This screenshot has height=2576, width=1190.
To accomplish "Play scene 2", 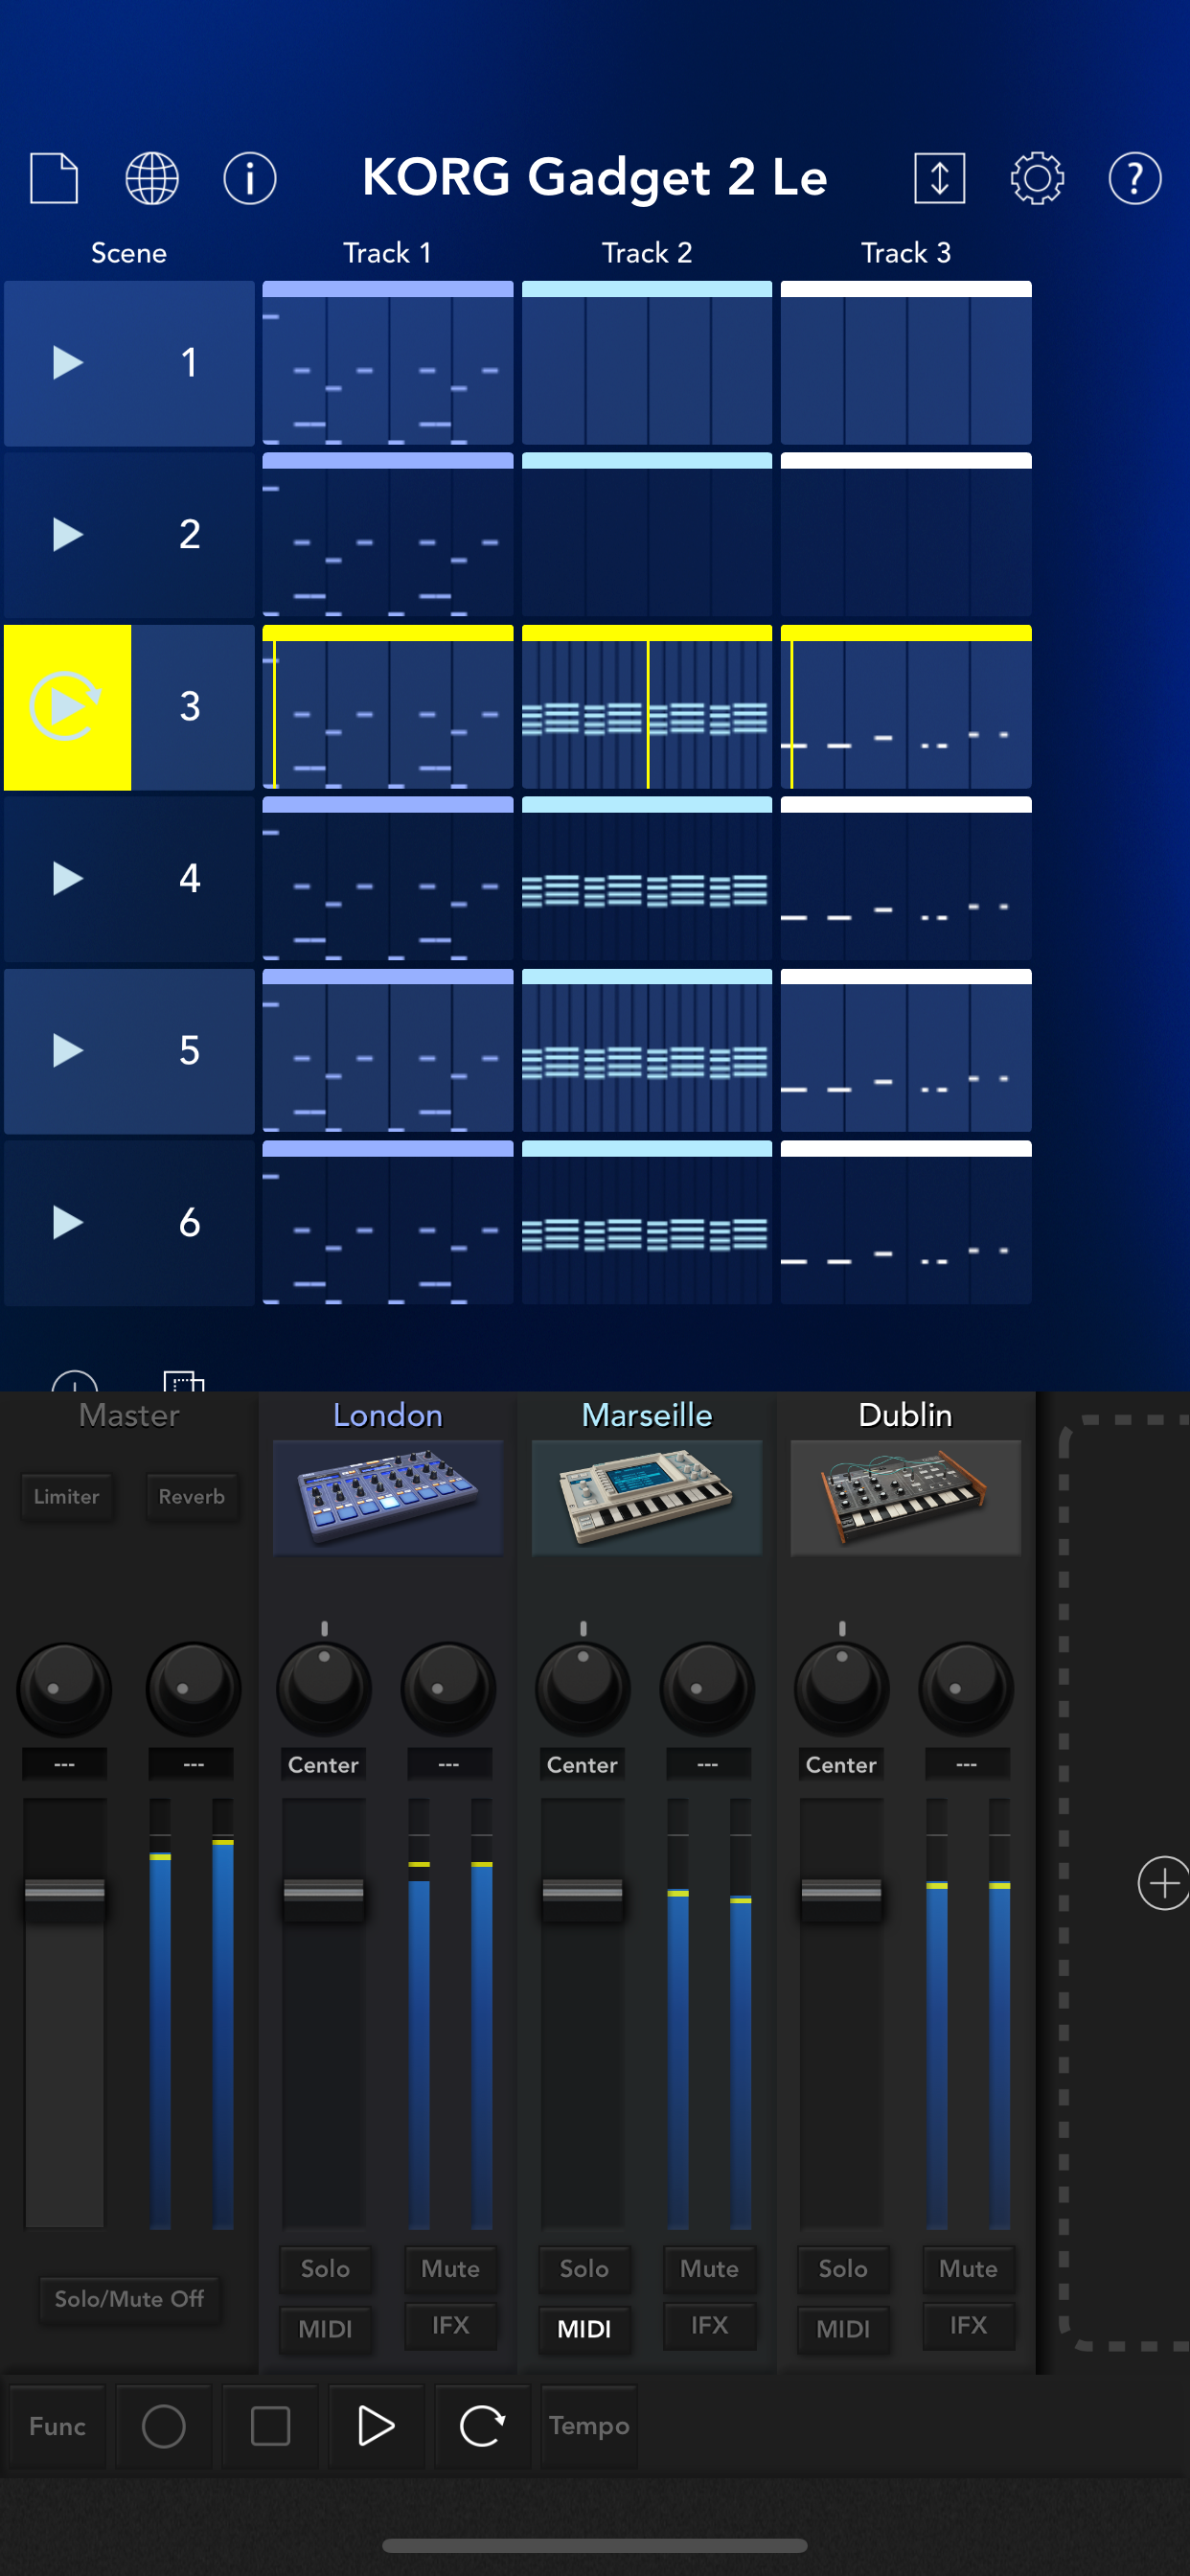I will click(x=67, y=534).
